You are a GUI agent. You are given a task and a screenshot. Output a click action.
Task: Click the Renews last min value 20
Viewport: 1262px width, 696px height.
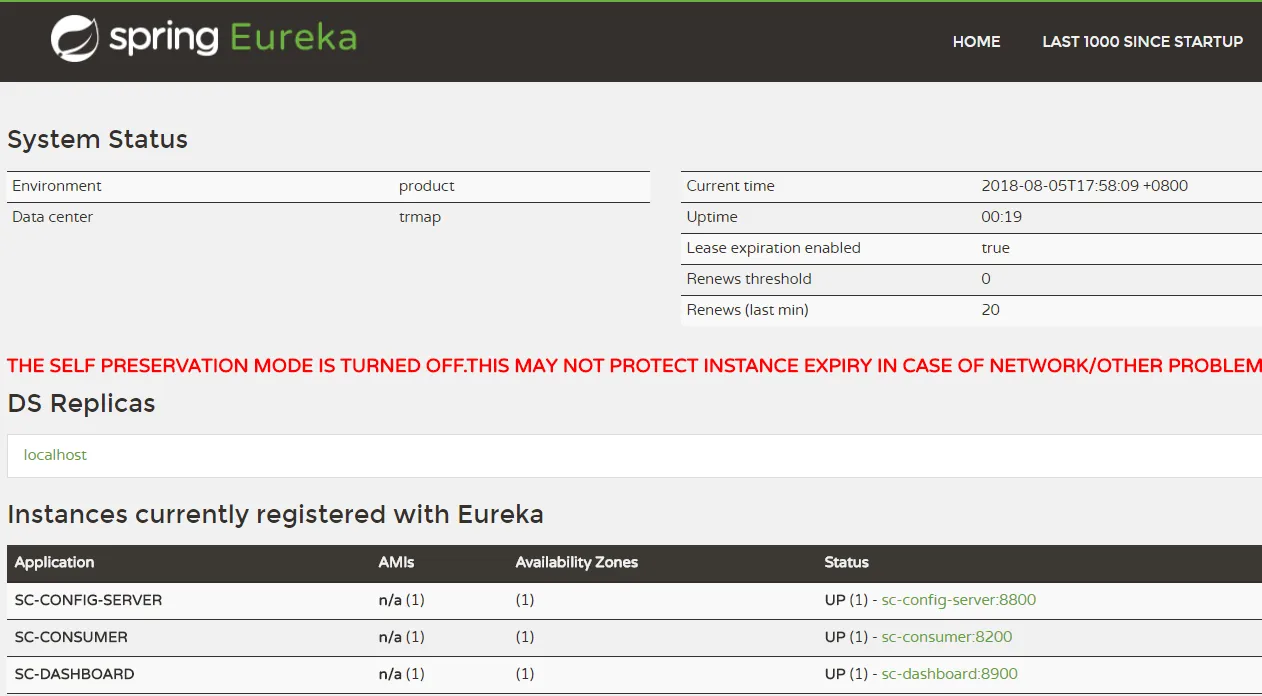991,310
